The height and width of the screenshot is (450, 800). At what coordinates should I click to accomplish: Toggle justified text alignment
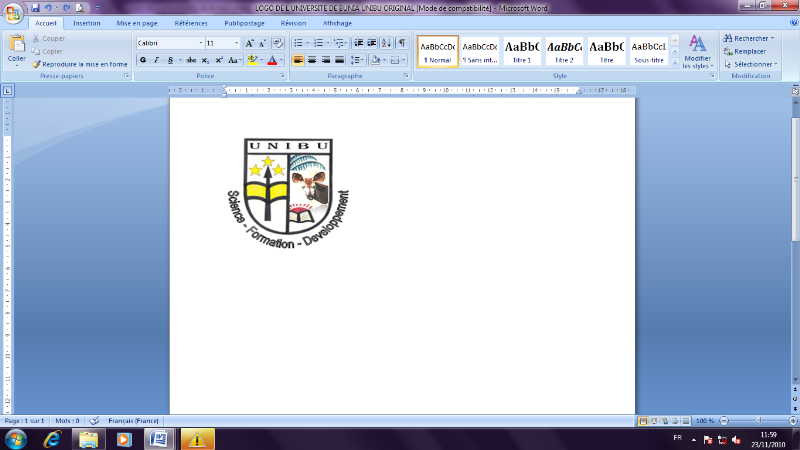pyautogui.click(x=341, y=60)
